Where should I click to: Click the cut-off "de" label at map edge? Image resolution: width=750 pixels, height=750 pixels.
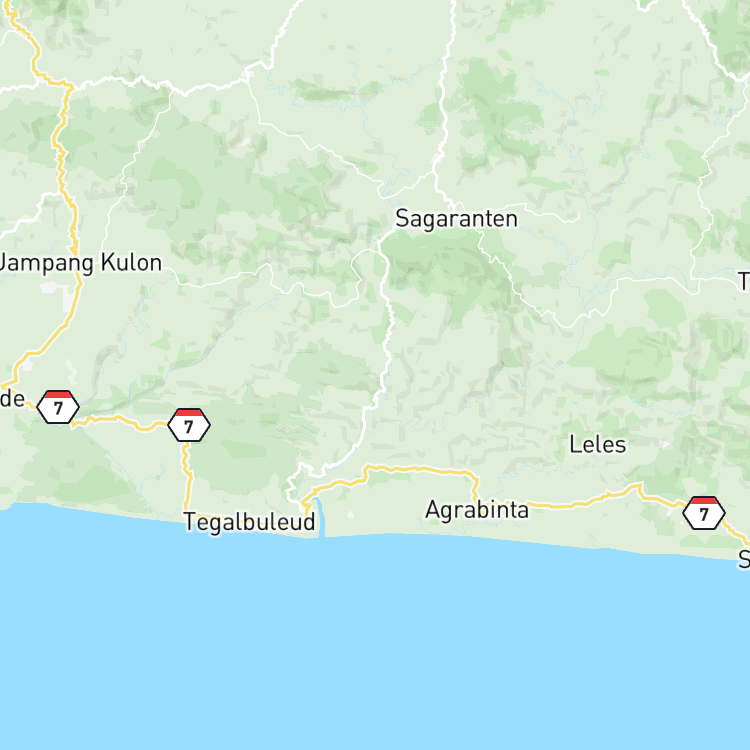coord(12,398)
